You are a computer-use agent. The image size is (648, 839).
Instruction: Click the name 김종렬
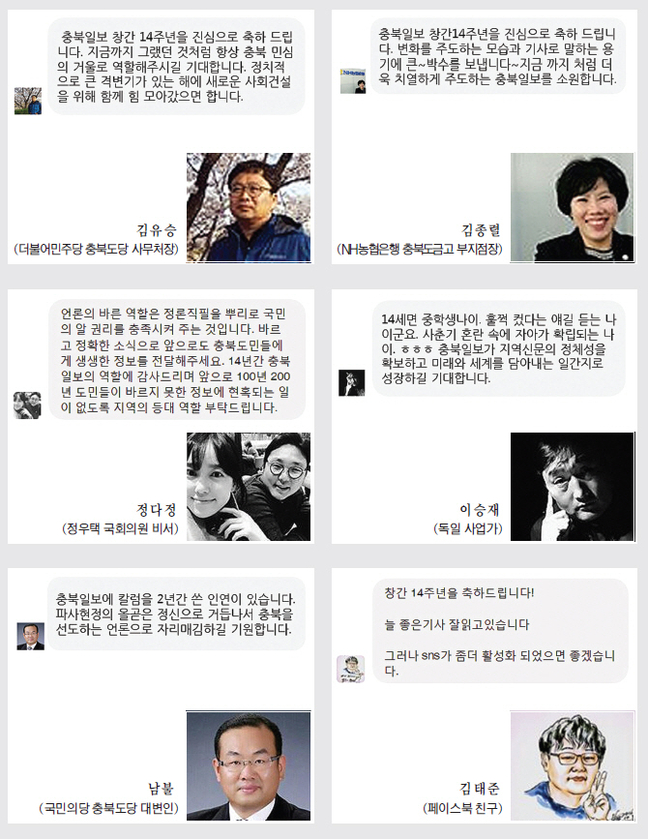point(481,231)
